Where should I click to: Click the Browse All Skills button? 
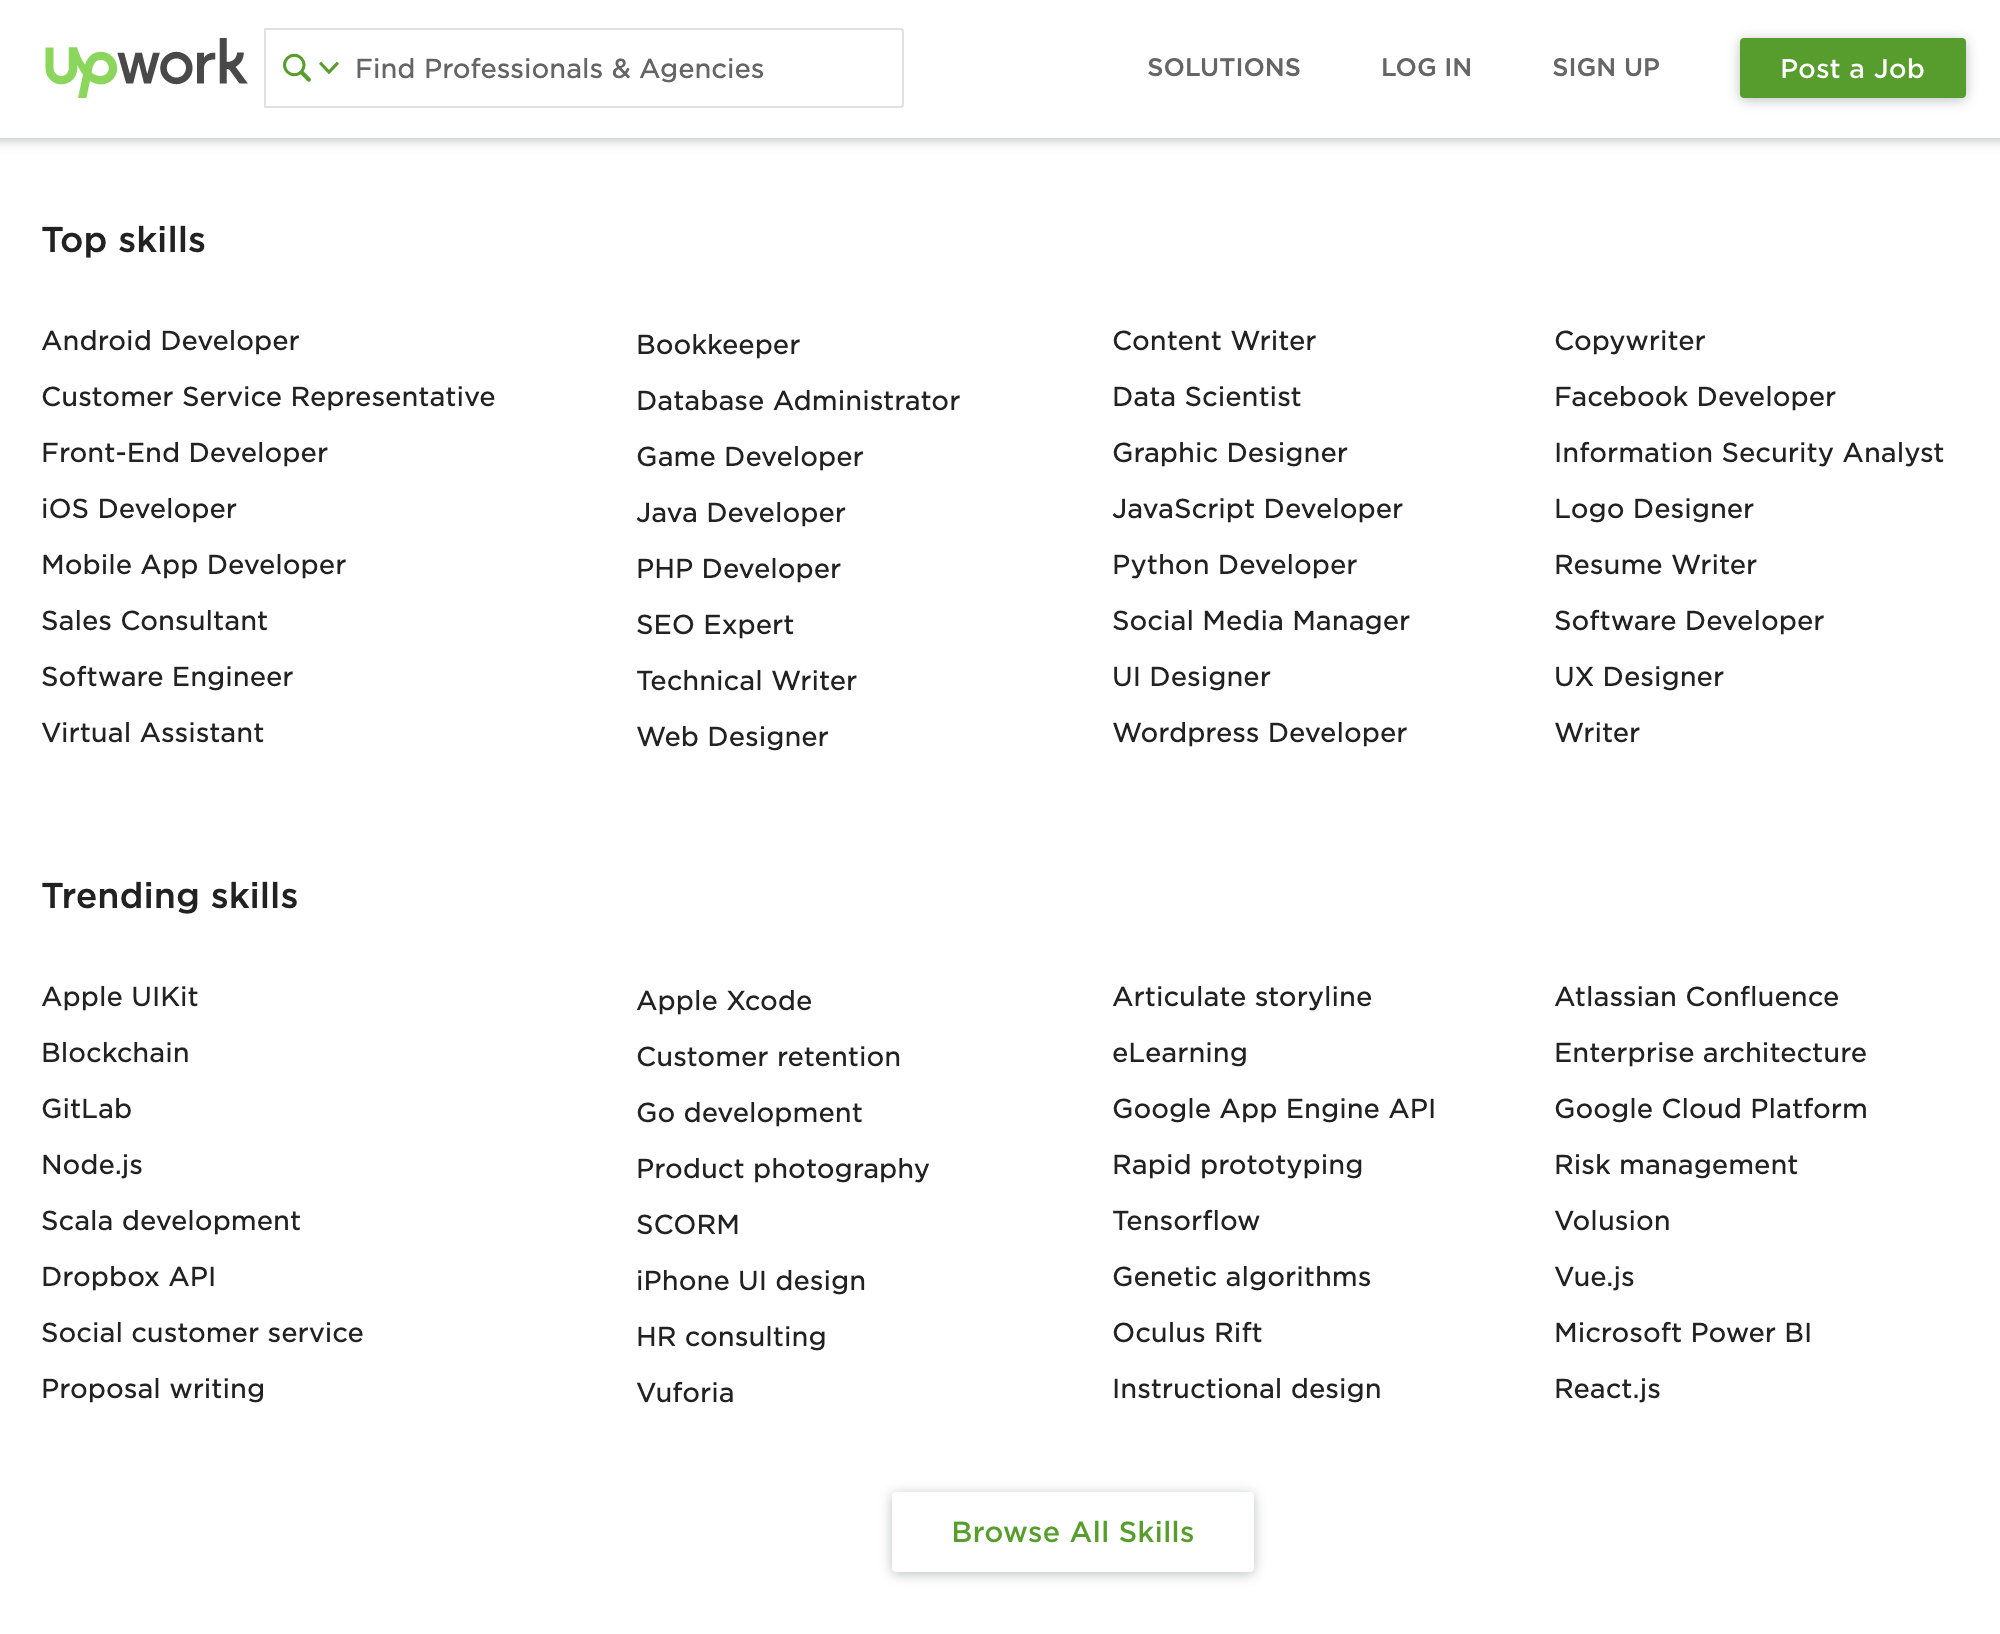[1072, 1532]
